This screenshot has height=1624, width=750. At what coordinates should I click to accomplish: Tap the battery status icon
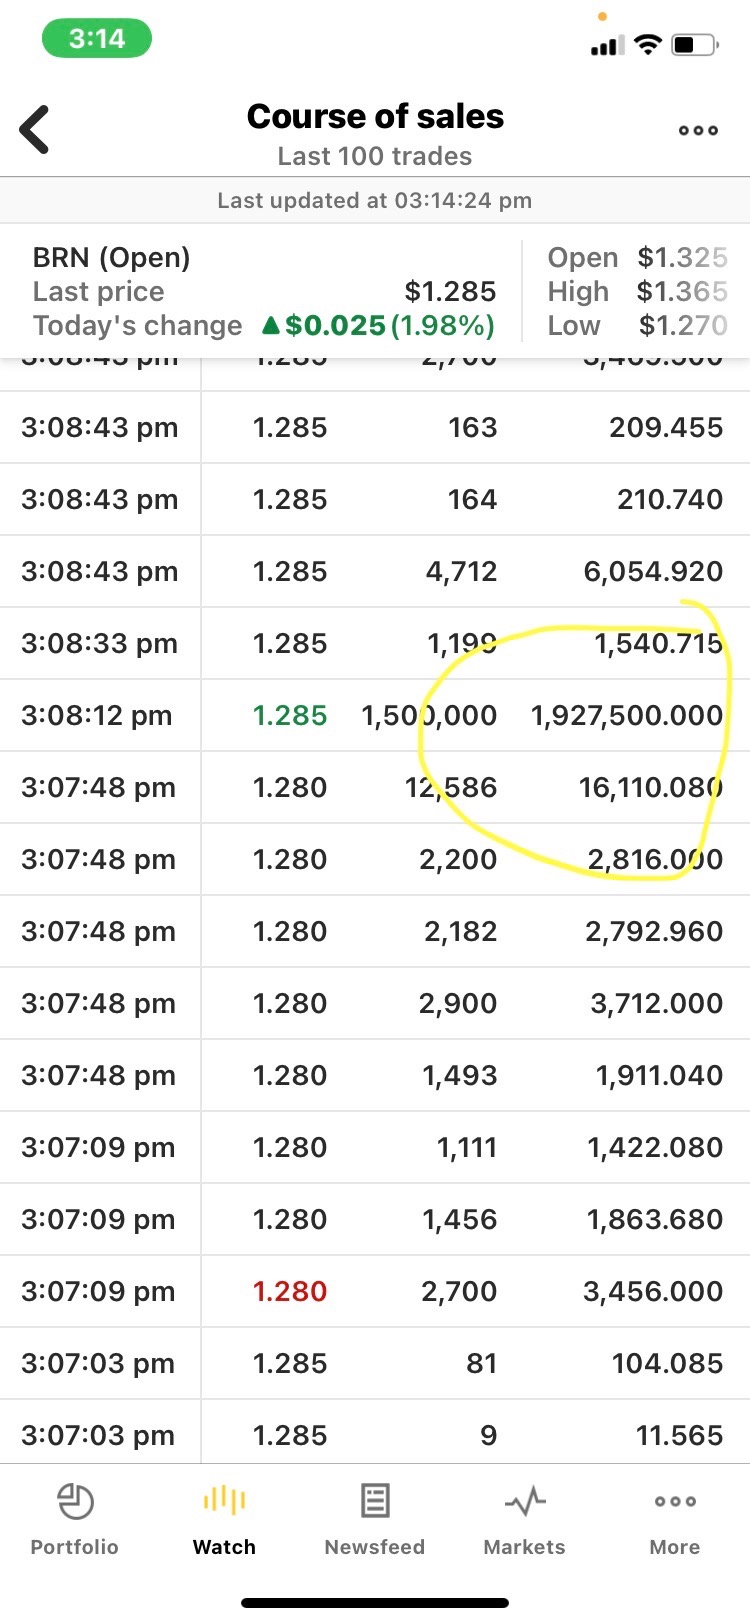pos(696,45)
